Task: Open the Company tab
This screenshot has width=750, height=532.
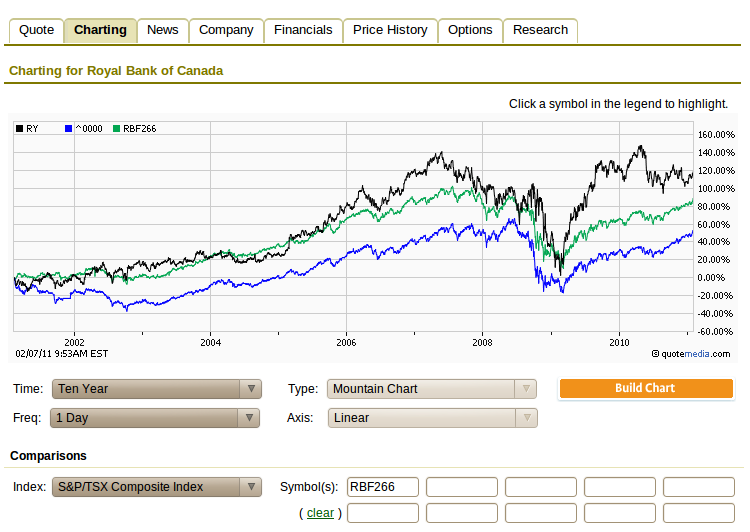Action: coord(226,30)
